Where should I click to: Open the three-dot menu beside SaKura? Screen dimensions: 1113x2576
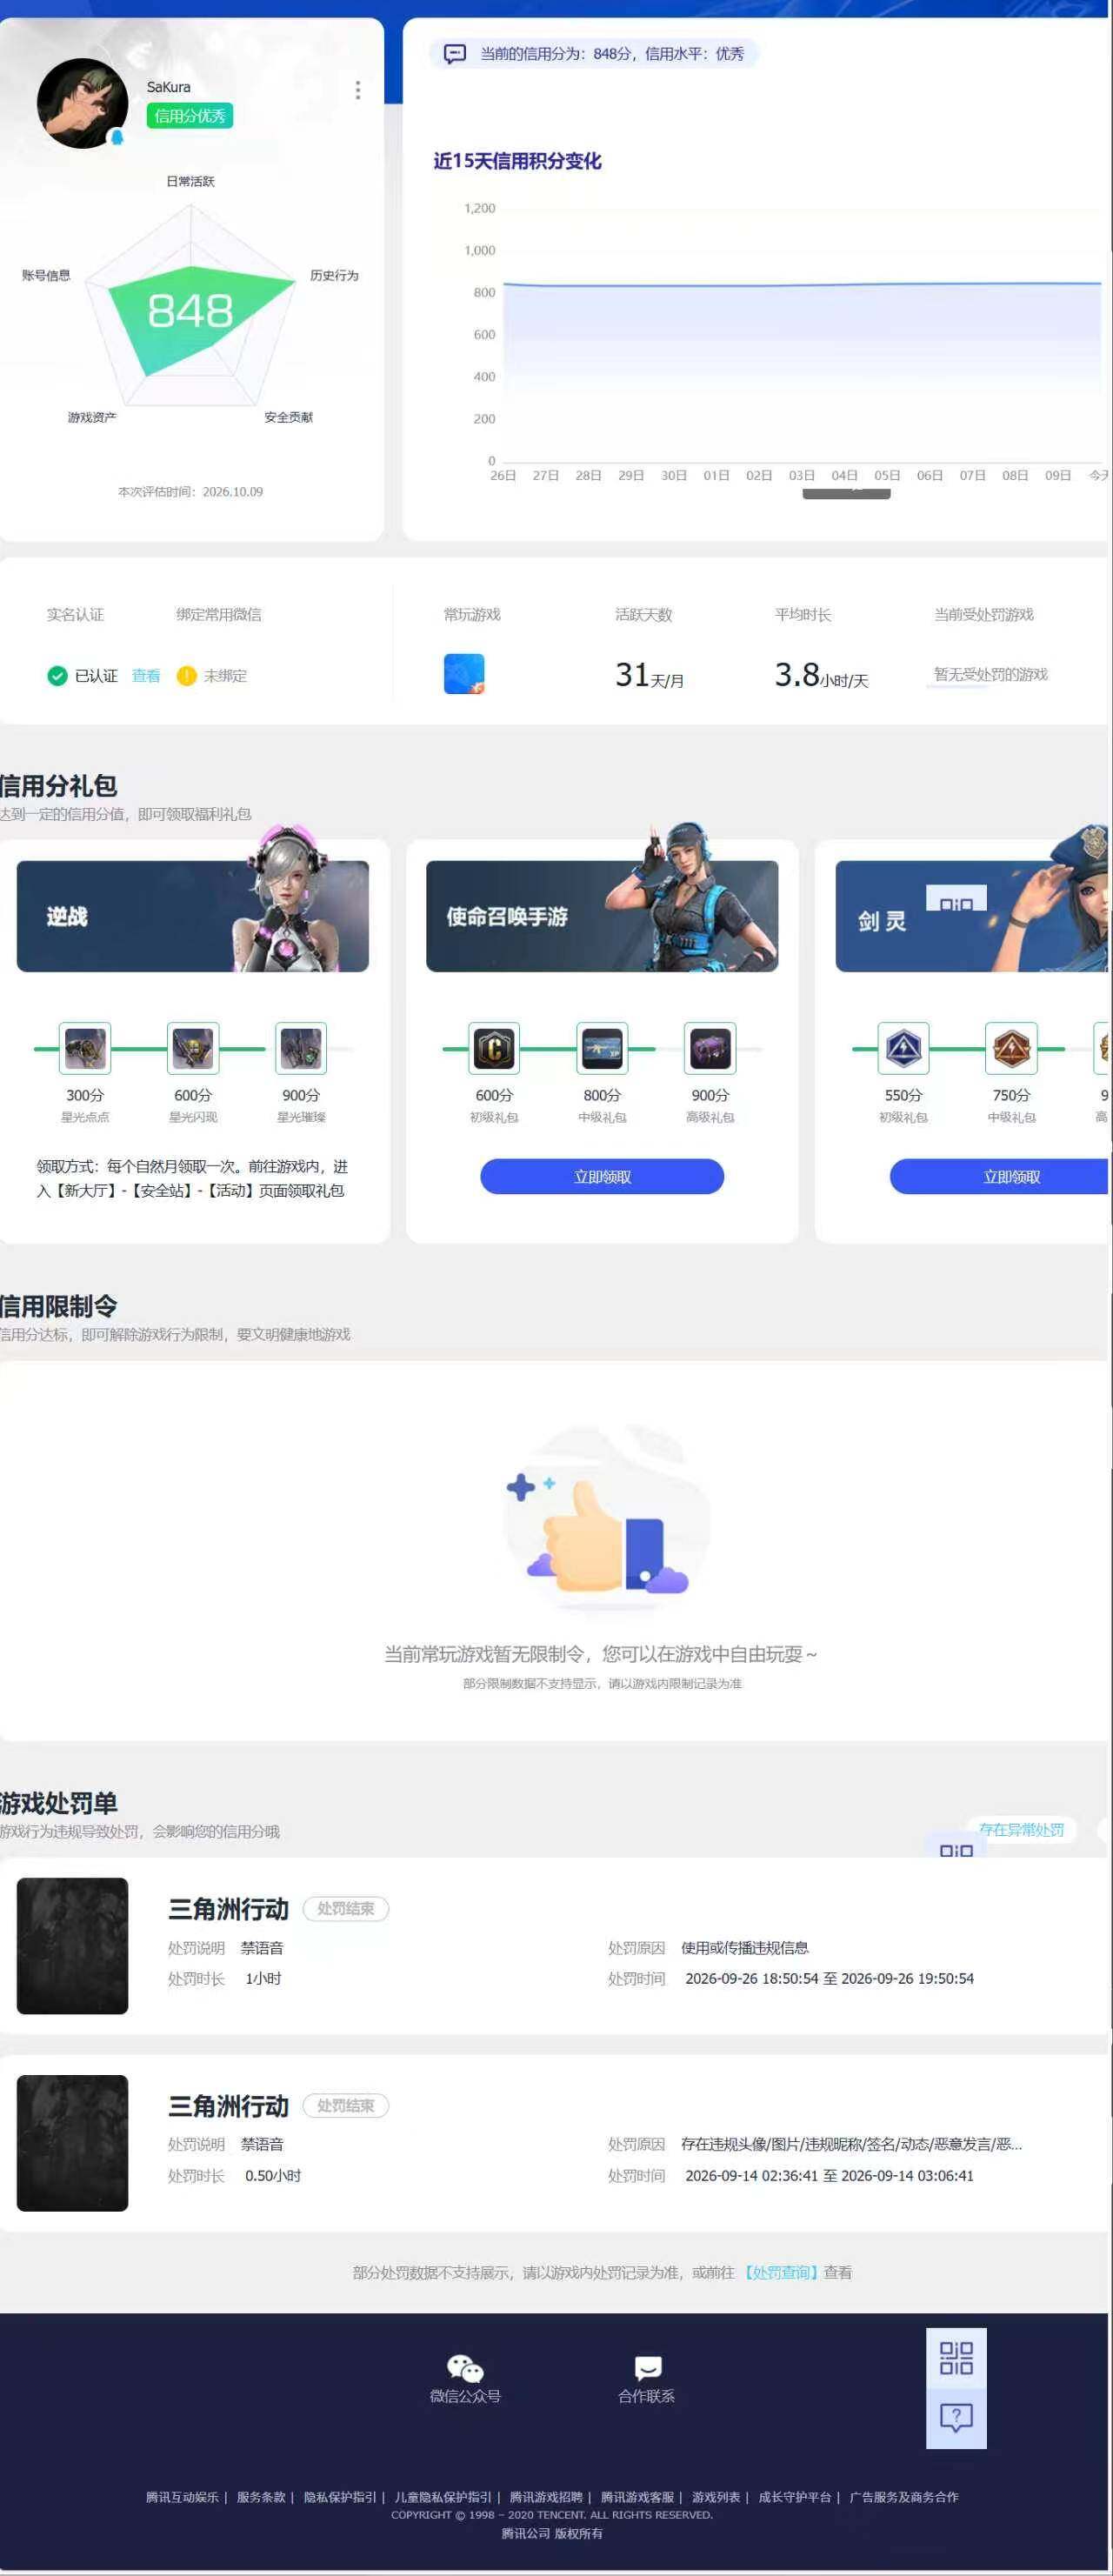pos(358,90)
